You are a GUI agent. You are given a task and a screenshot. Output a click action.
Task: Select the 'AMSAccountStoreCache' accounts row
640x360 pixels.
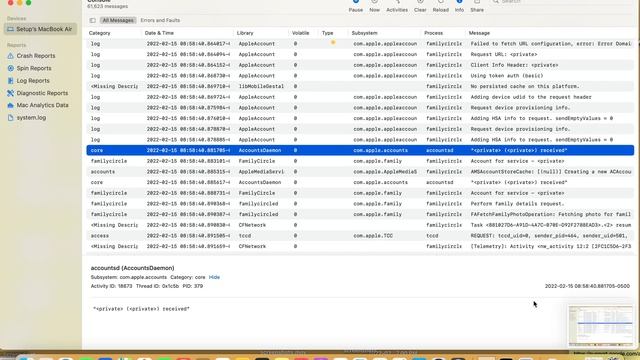click(x=360, y=171)
